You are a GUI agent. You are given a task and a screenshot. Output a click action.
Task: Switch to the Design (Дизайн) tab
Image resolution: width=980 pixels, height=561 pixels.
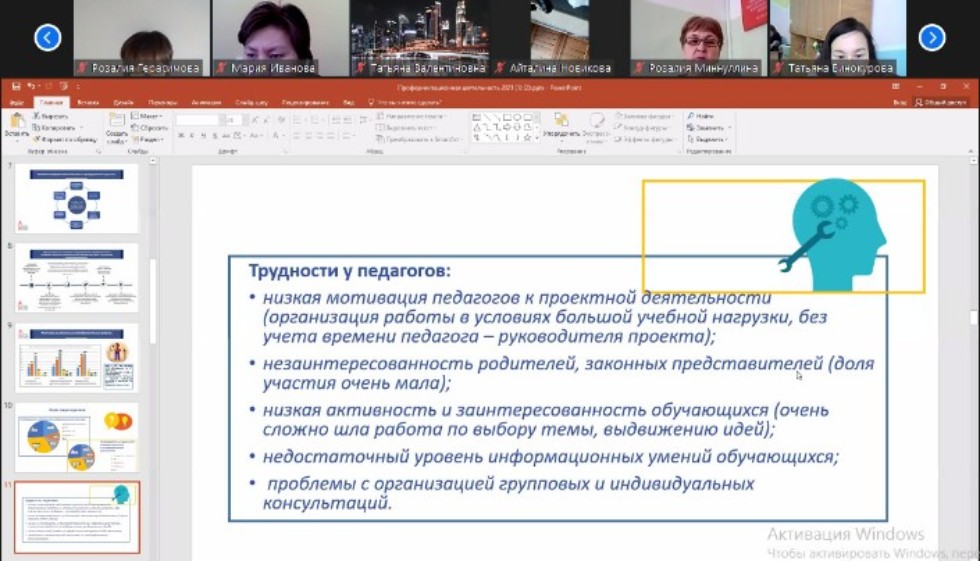tap(123, 102)
